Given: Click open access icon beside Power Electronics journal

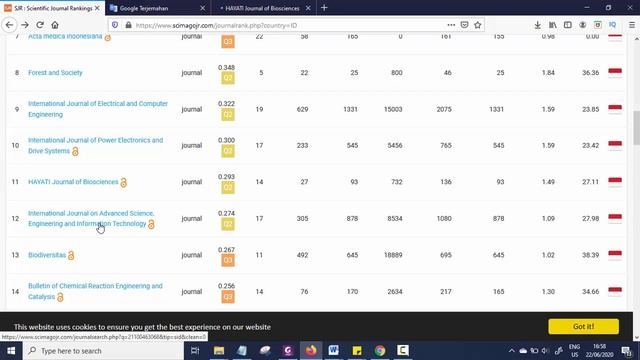Looking at the screenshot, I should (75, 151).
